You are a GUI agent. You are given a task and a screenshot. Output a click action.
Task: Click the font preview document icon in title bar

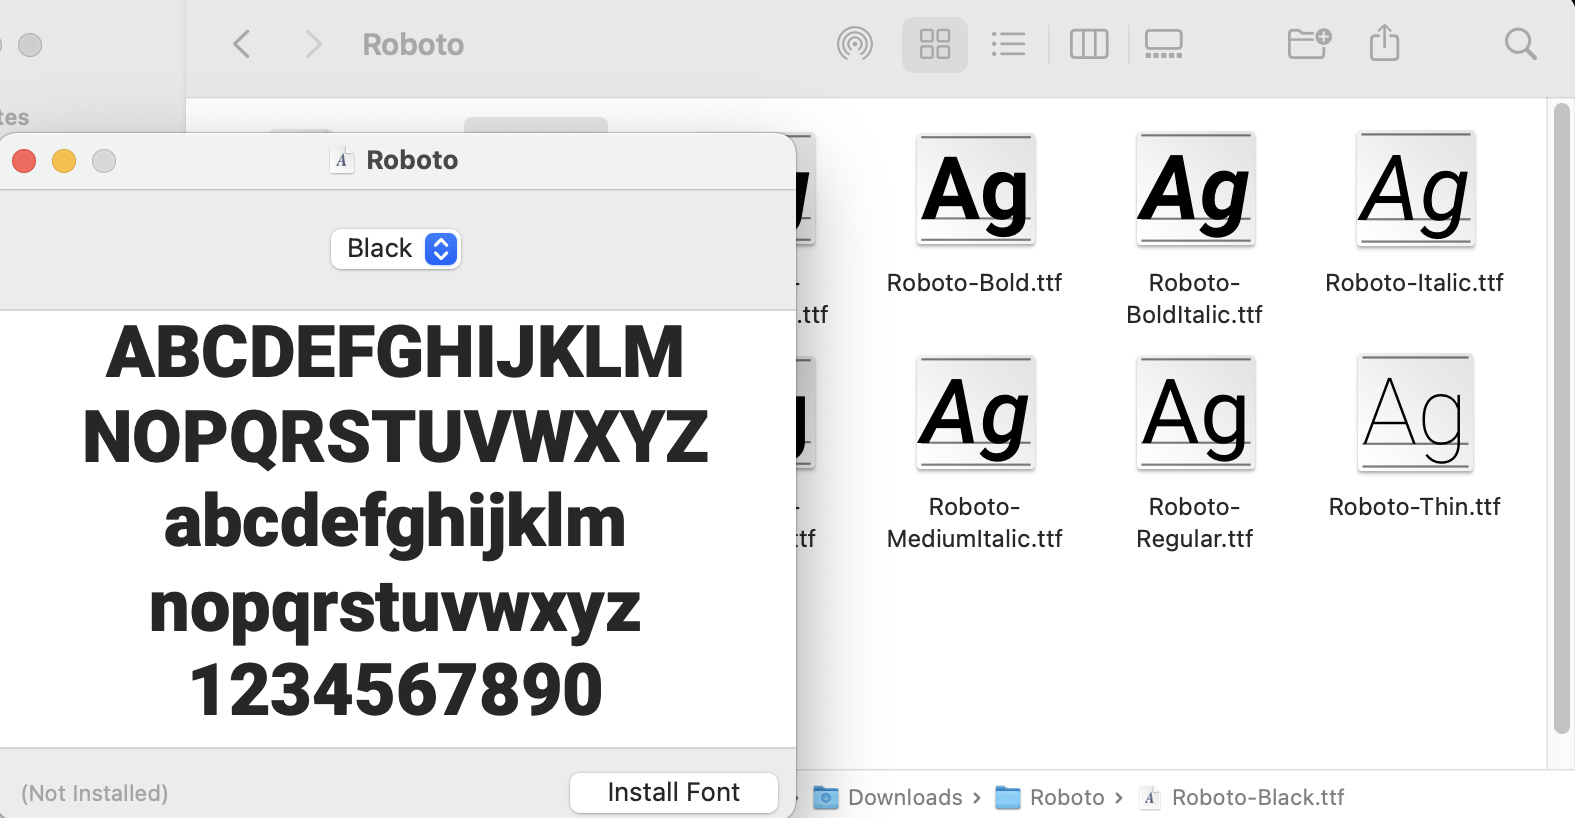tap(342, 160)
